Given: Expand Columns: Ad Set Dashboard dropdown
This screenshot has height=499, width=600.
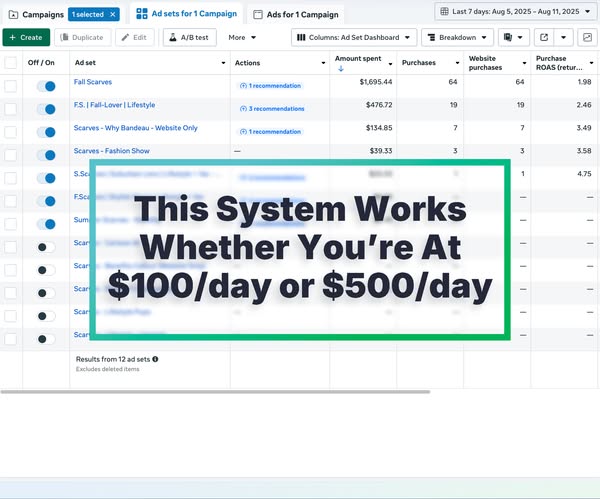Looking at the screenshot, I should tap(354, 37).
